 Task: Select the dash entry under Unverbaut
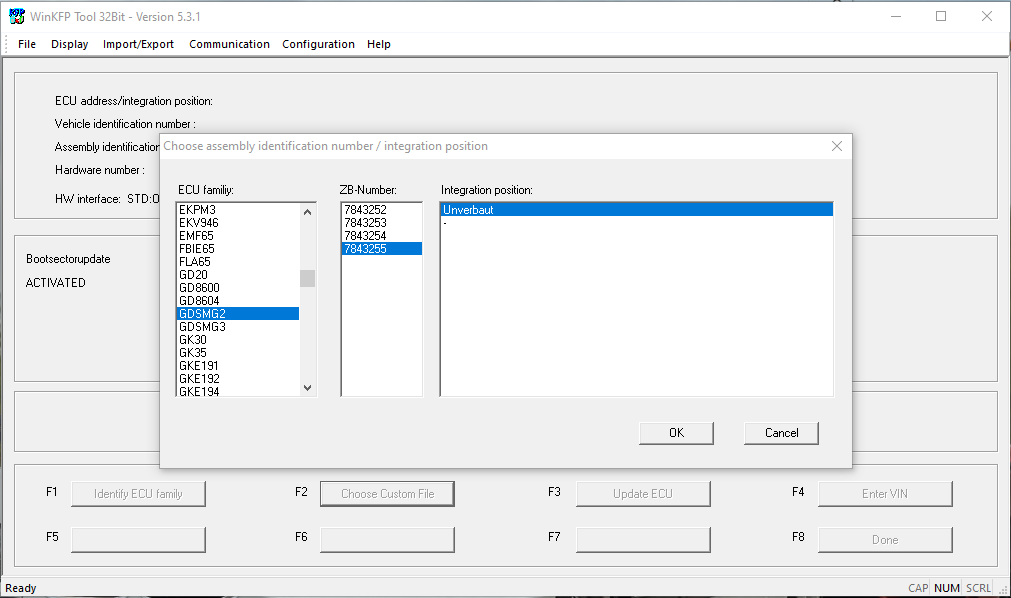pyautogui.click(x=636, y=223)
